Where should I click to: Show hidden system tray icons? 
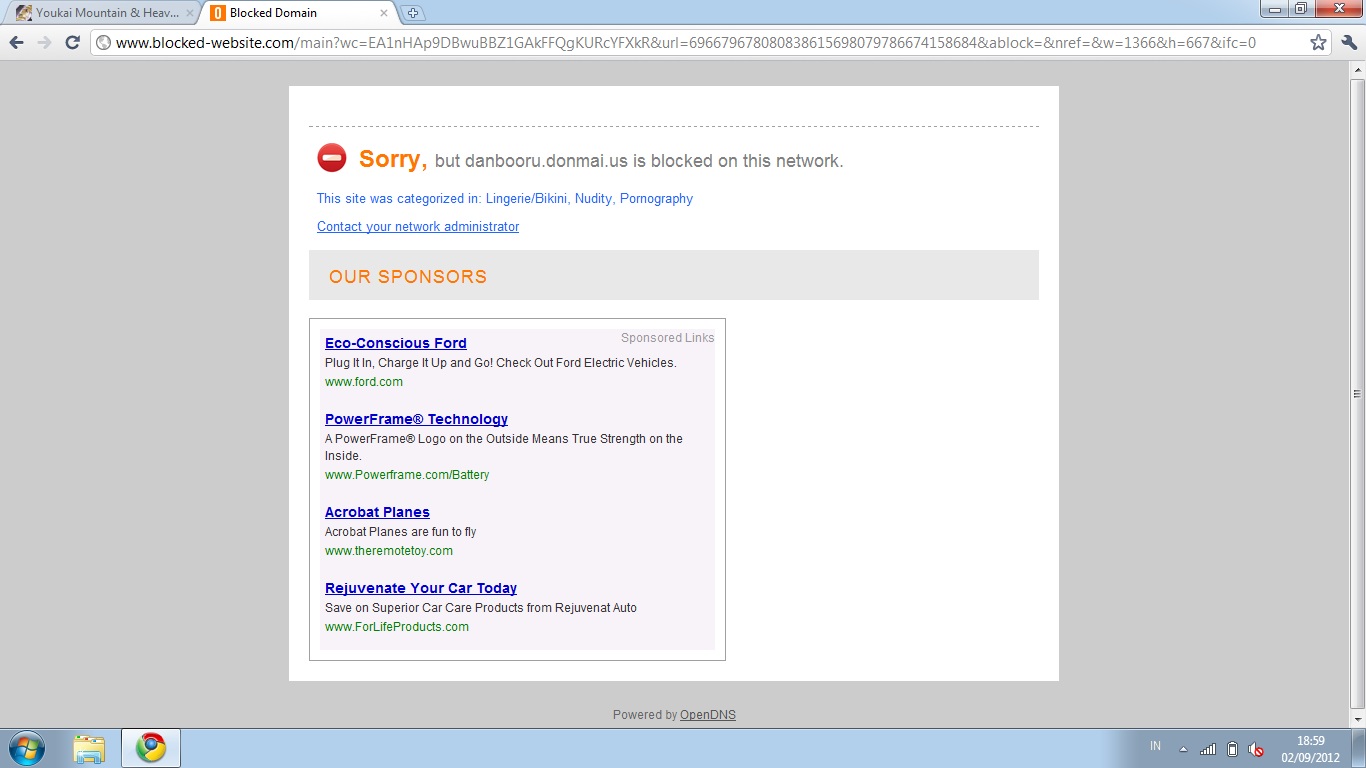(1184, 749)
